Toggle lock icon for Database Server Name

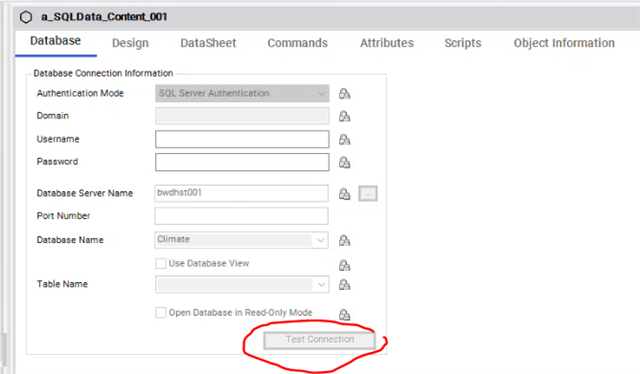(x=344, y=194)
